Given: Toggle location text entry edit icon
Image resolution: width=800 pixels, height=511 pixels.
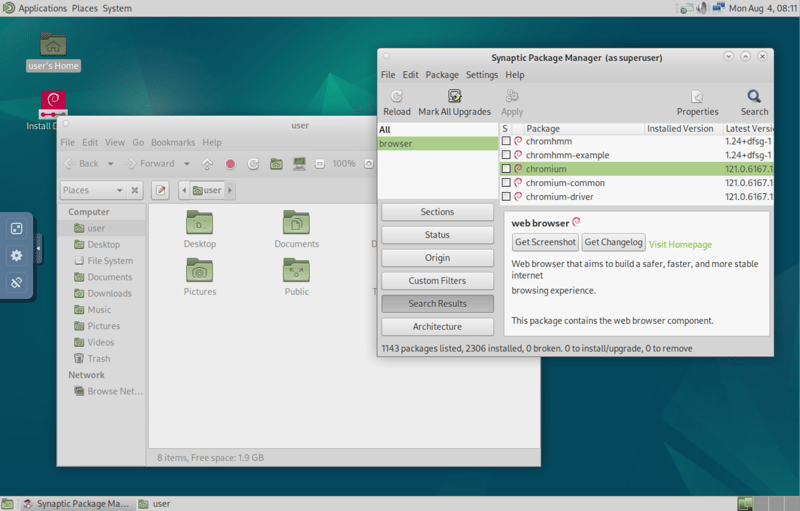Looking at the screenshot, I should click(x=161, y=190).
